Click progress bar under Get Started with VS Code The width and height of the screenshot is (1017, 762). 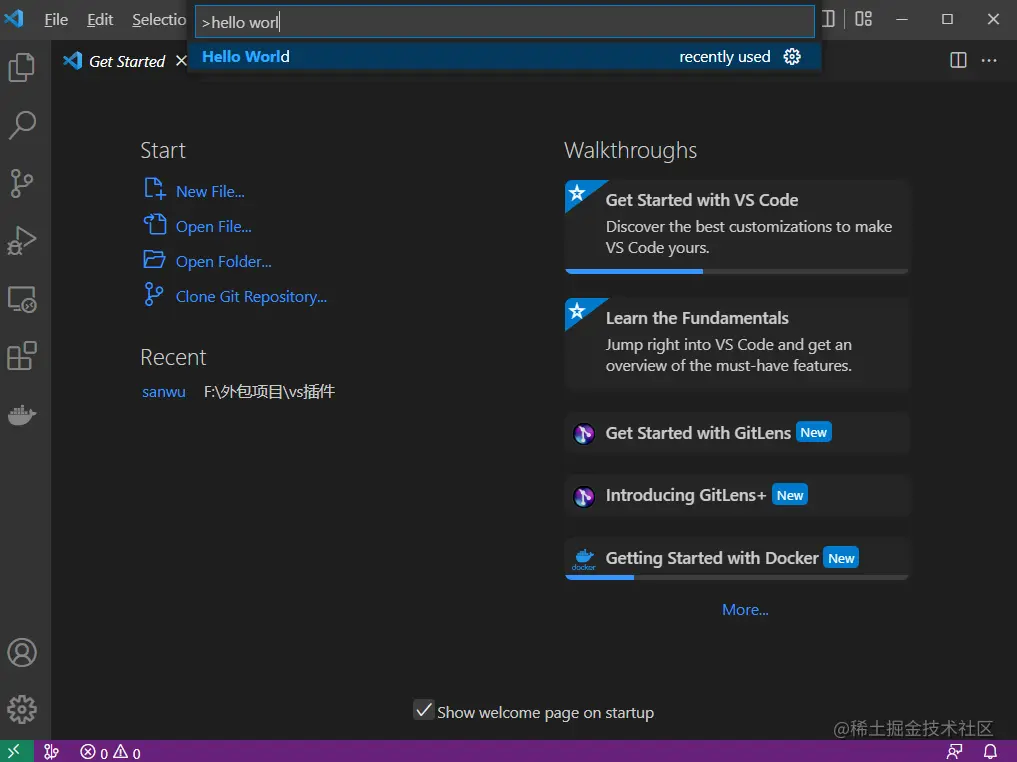737,271
